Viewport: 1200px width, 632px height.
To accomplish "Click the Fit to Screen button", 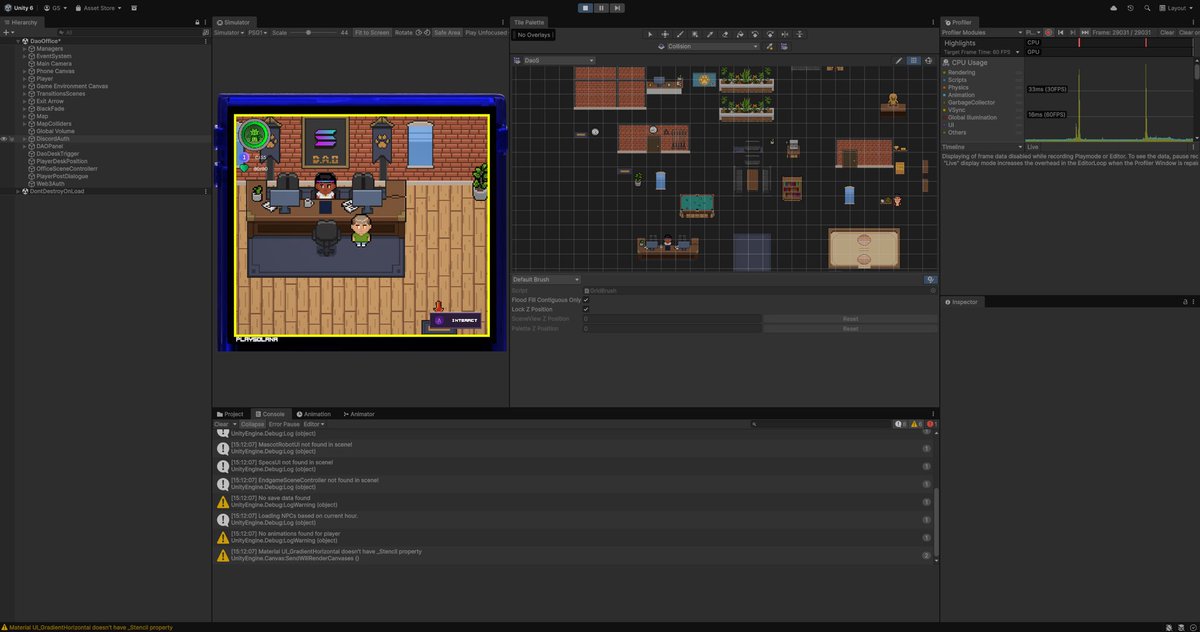I will (x=372, y=32).
